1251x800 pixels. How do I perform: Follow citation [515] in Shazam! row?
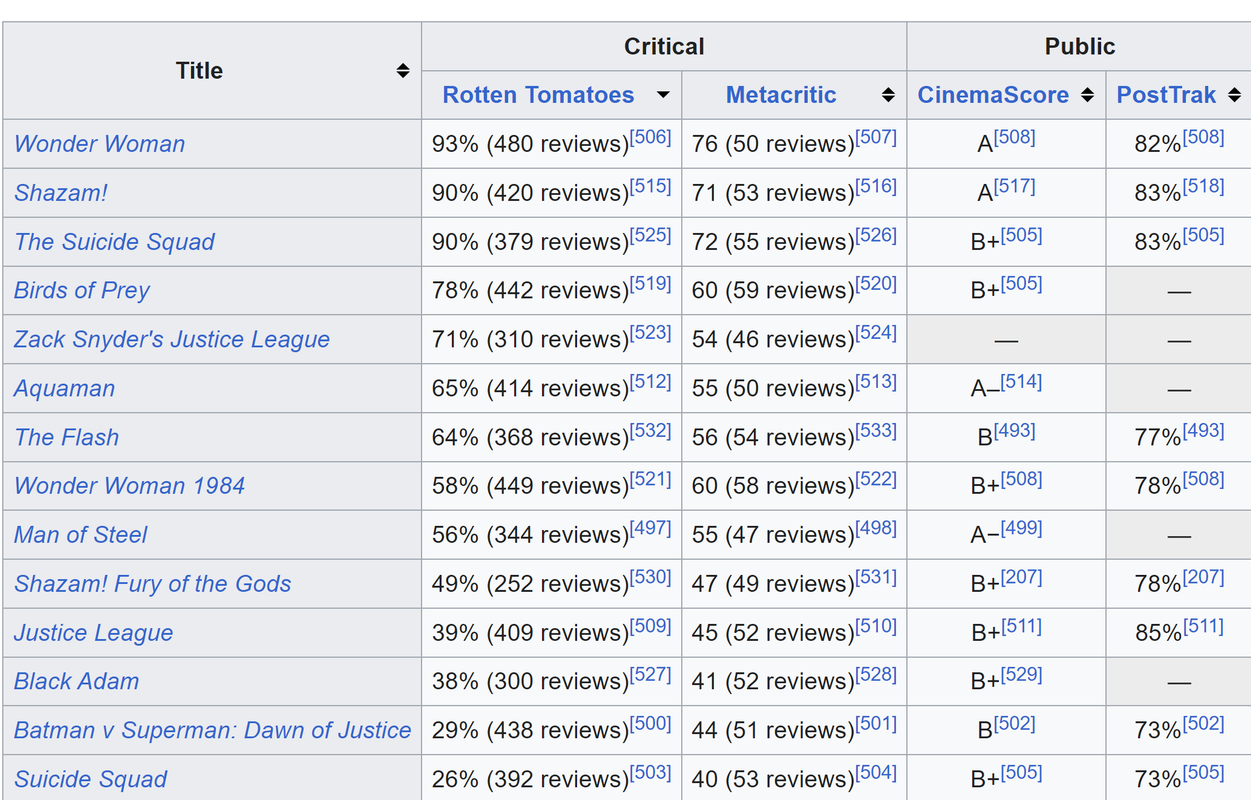(650, 186)
